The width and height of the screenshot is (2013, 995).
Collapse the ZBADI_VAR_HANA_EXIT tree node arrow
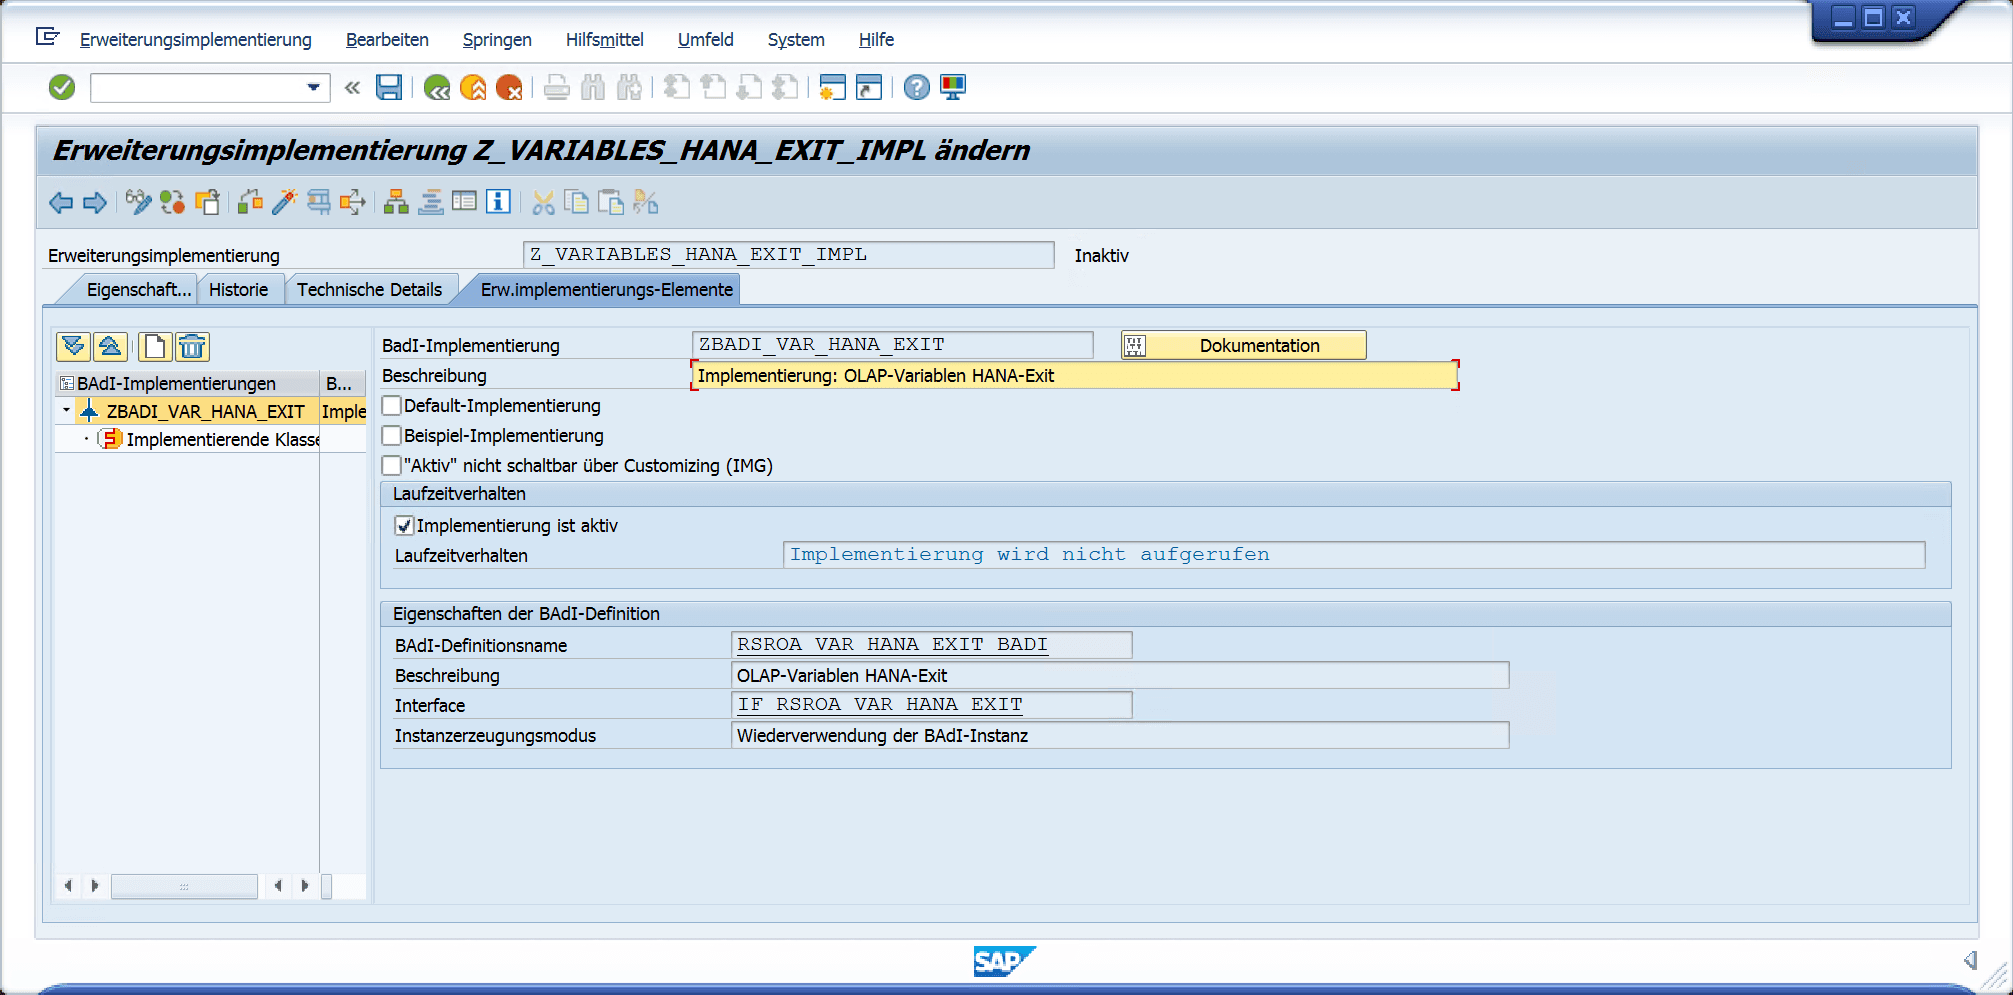click(66, 411)
